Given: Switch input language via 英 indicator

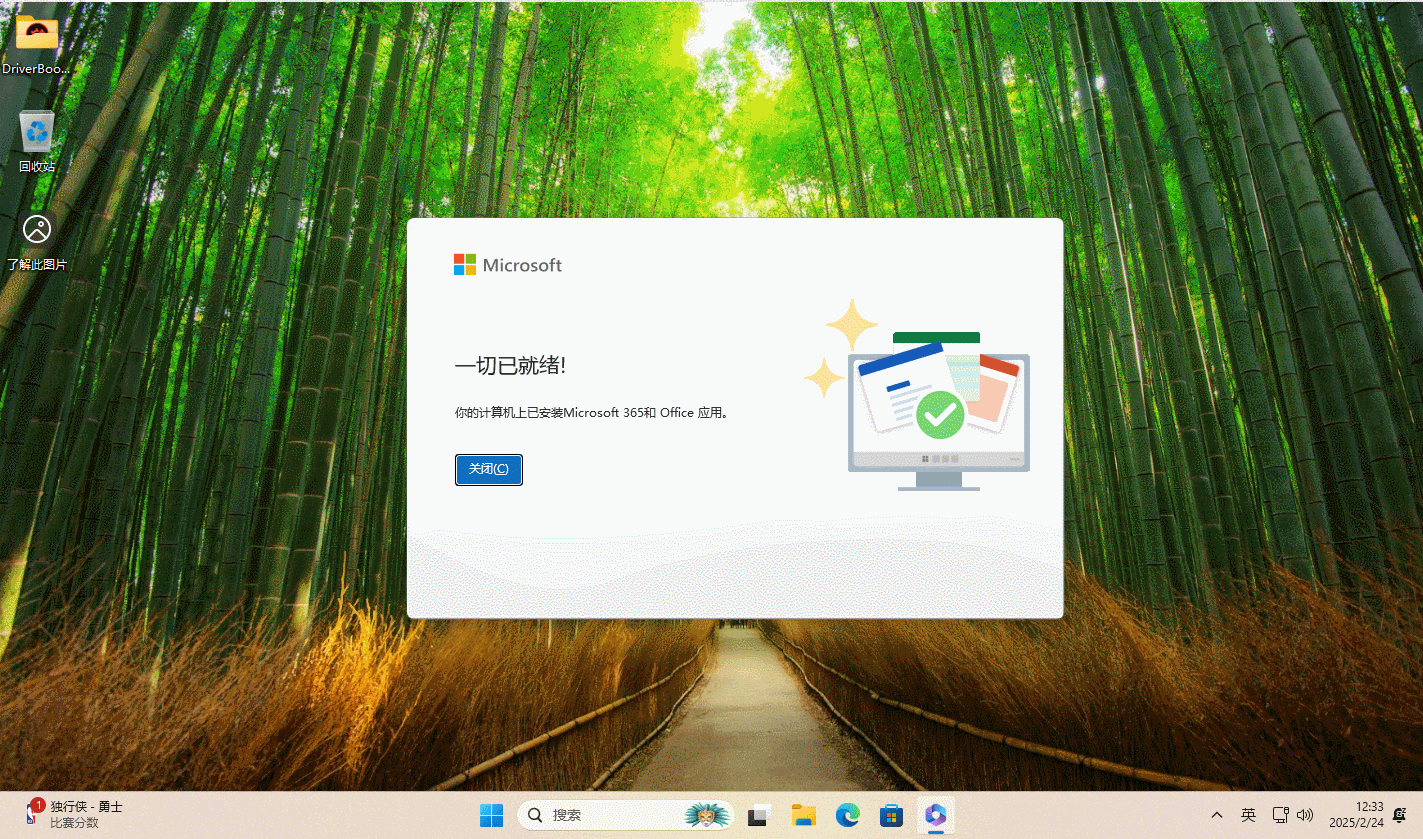Looking at the screenshot, I should 1248,816.
